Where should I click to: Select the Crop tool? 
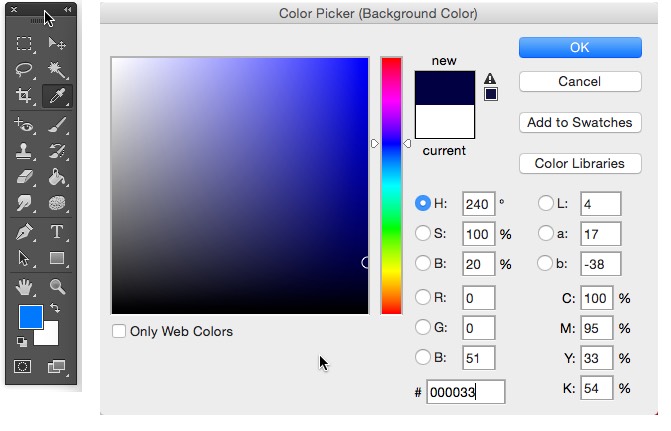(25, 96)
